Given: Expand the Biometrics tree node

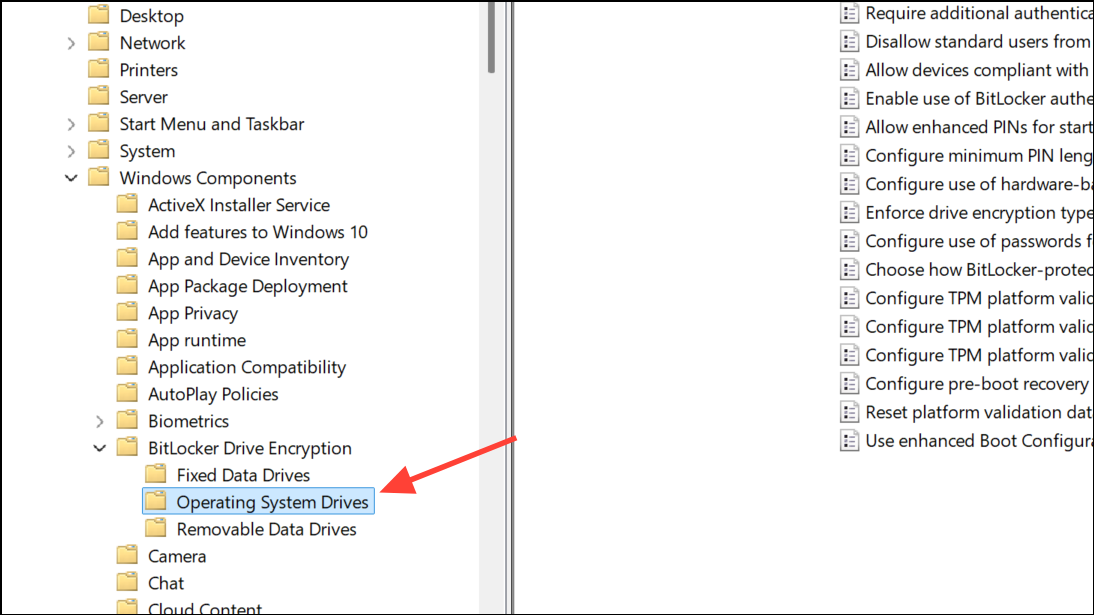Looking at the screenshot, I should tap(98, 420).
